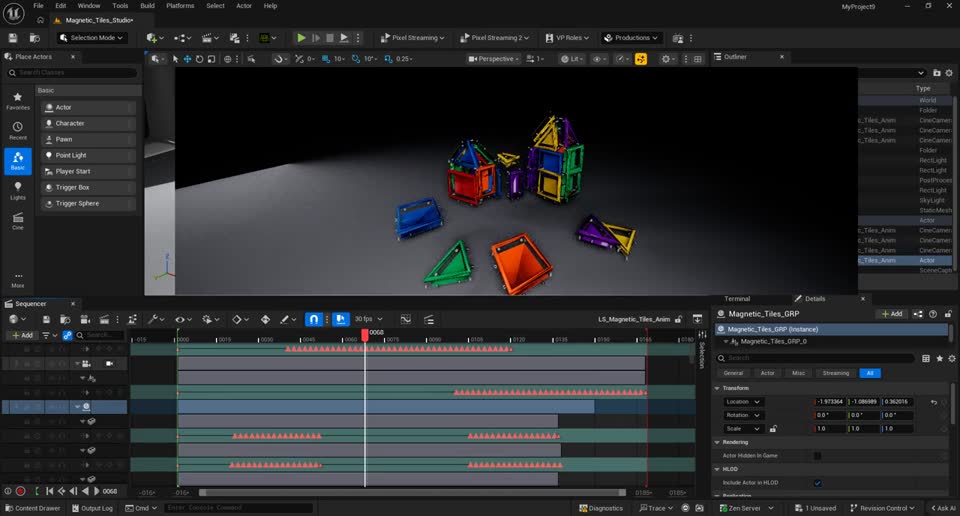Select the scale gizmo tool in viewport

[211, 59]
